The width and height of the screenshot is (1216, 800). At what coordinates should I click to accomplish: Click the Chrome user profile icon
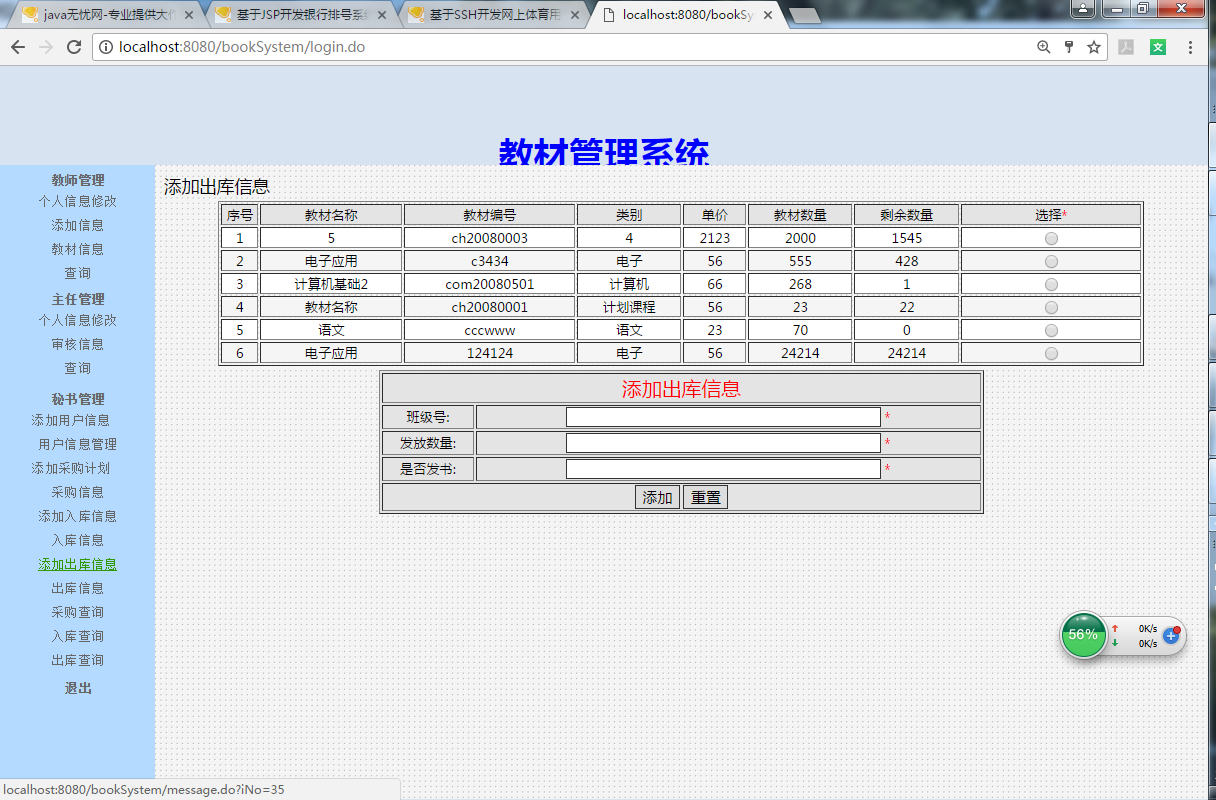click(x=1083, y=9)
